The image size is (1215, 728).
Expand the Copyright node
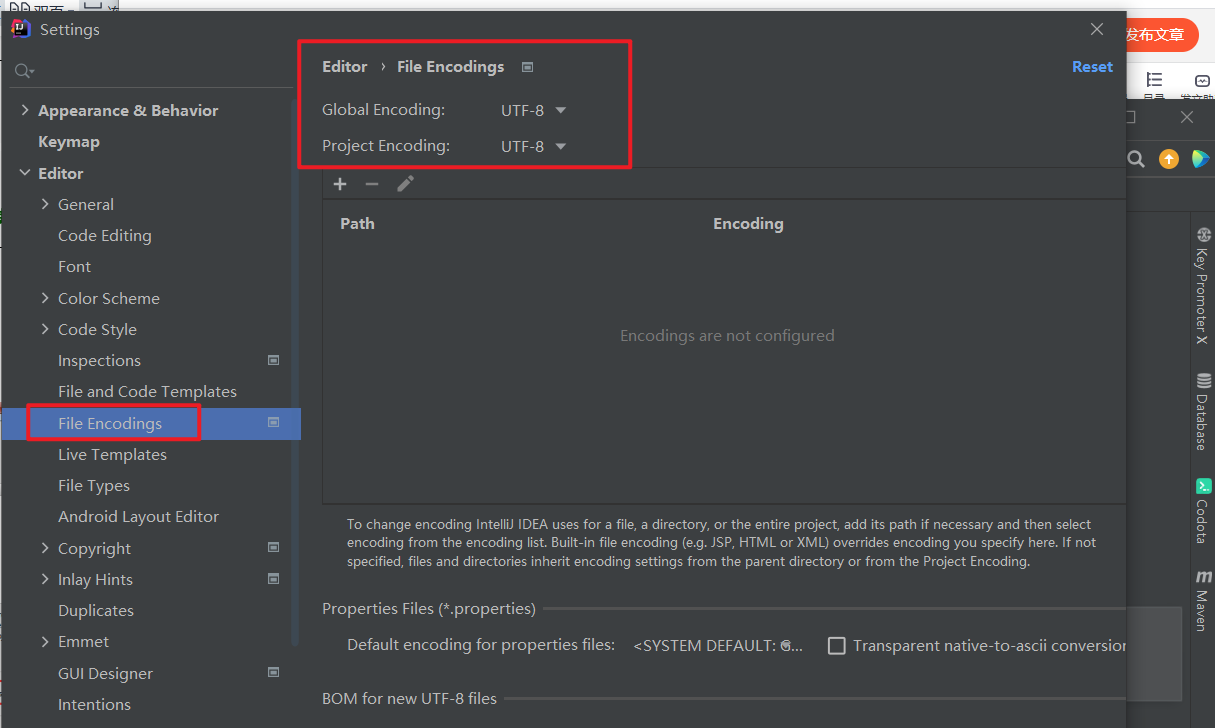[45, 548]
